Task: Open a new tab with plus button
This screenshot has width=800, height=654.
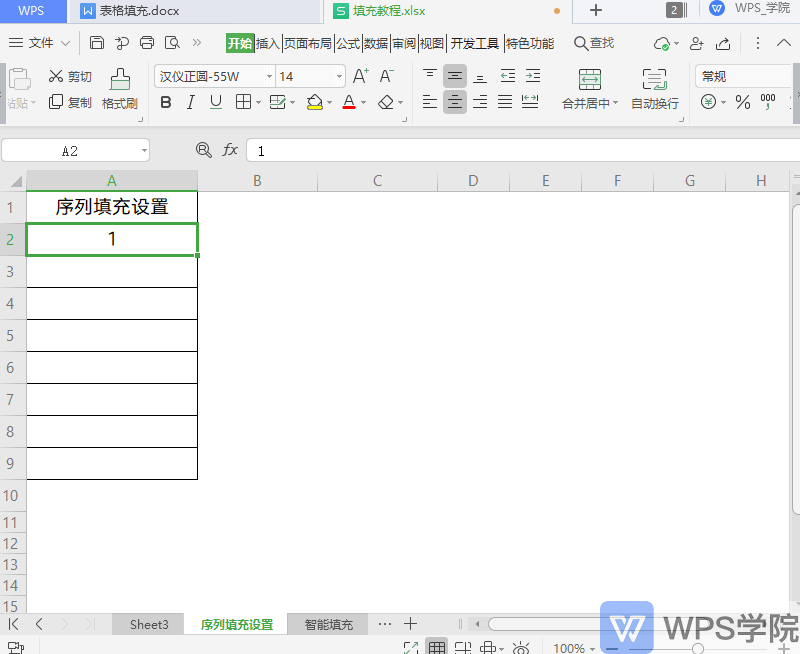Action: 595,10
